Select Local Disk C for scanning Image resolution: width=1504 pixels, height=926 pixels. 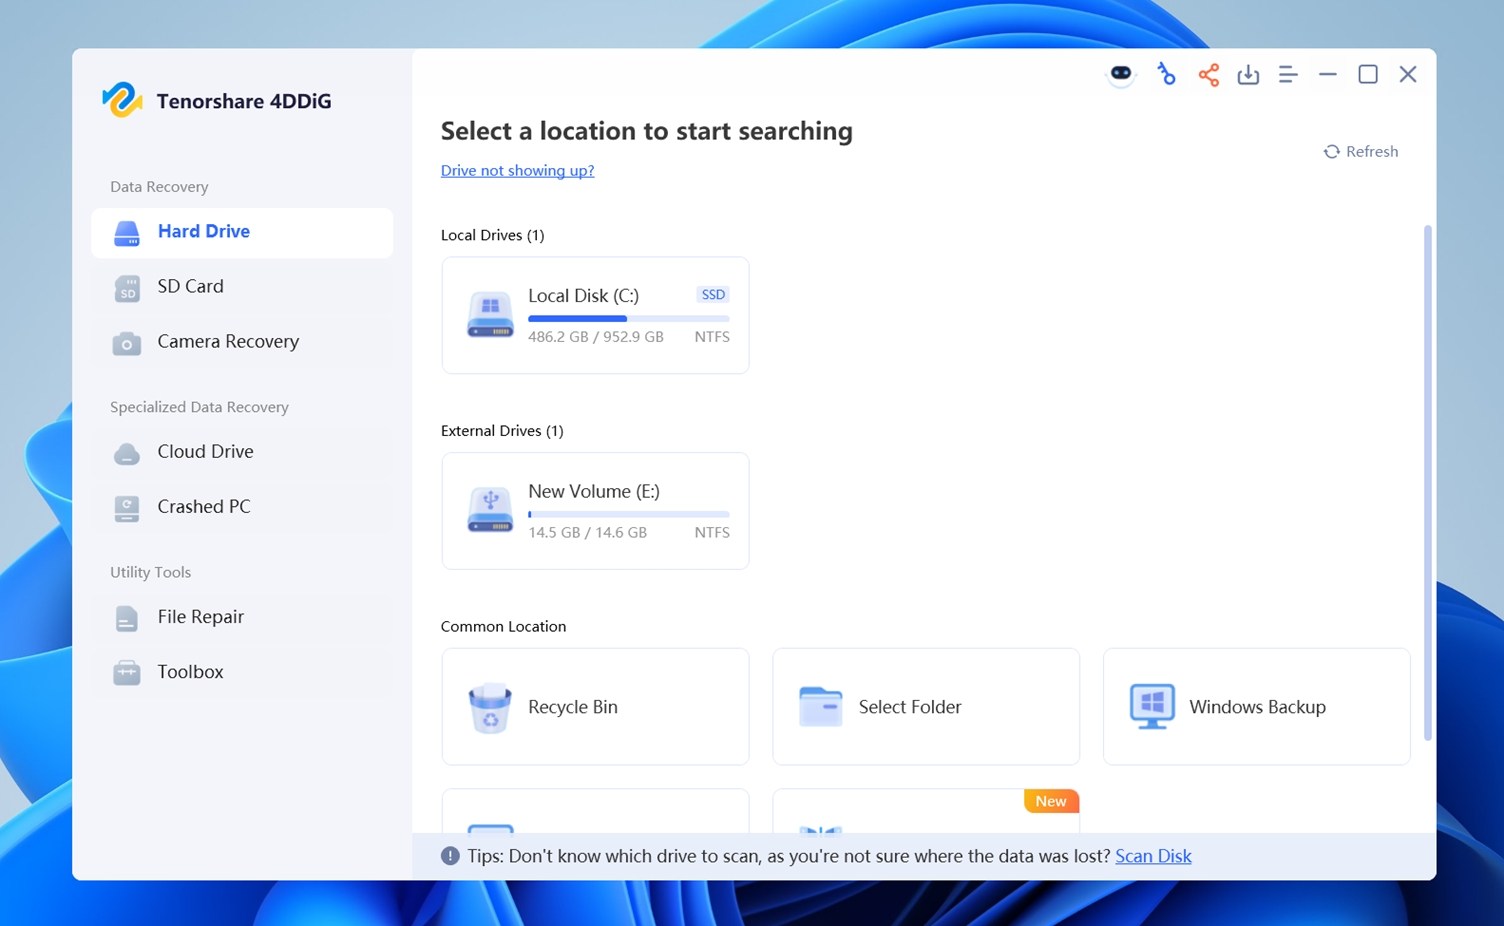point(595,315)
